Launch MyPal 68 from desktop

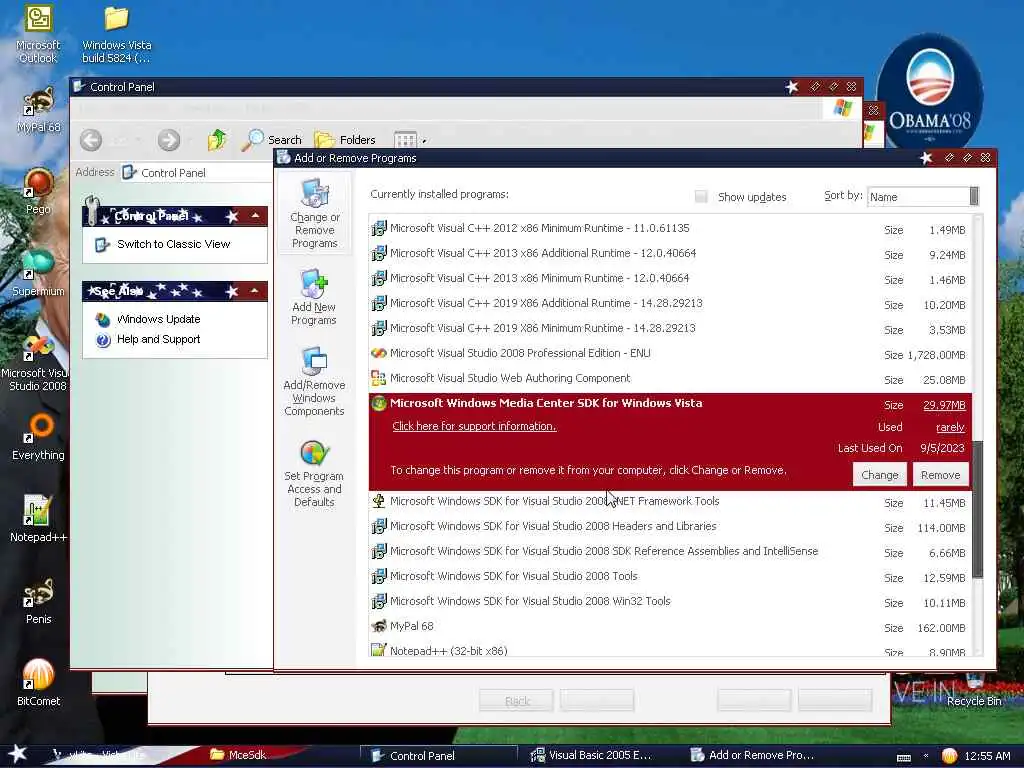tap(38, 110)
